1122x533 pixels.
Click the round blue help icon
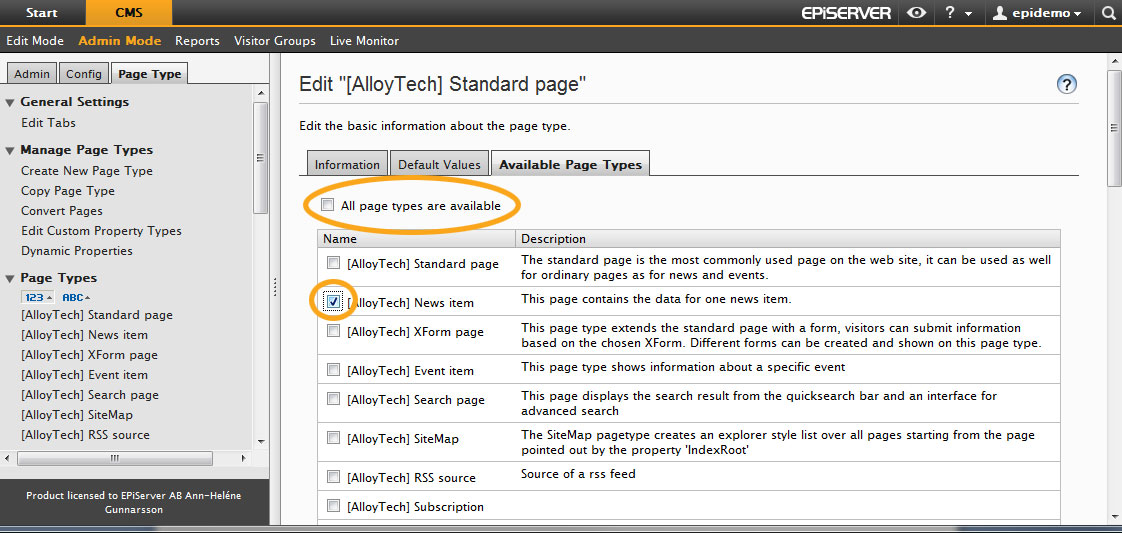click(x=1066, y=85)
